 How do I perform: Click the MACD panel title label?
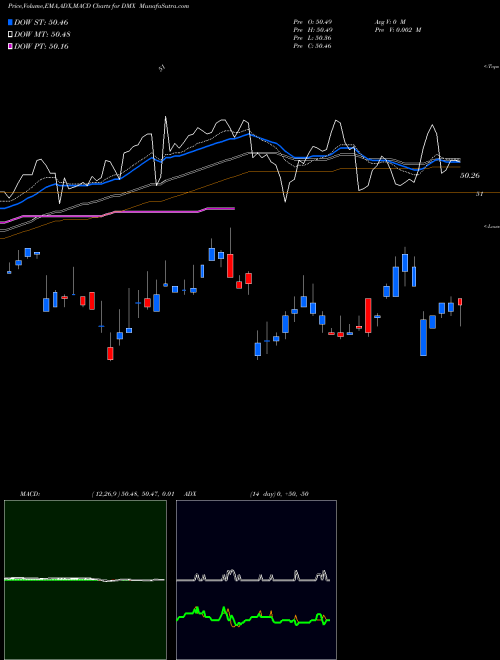tap(29, 494)
